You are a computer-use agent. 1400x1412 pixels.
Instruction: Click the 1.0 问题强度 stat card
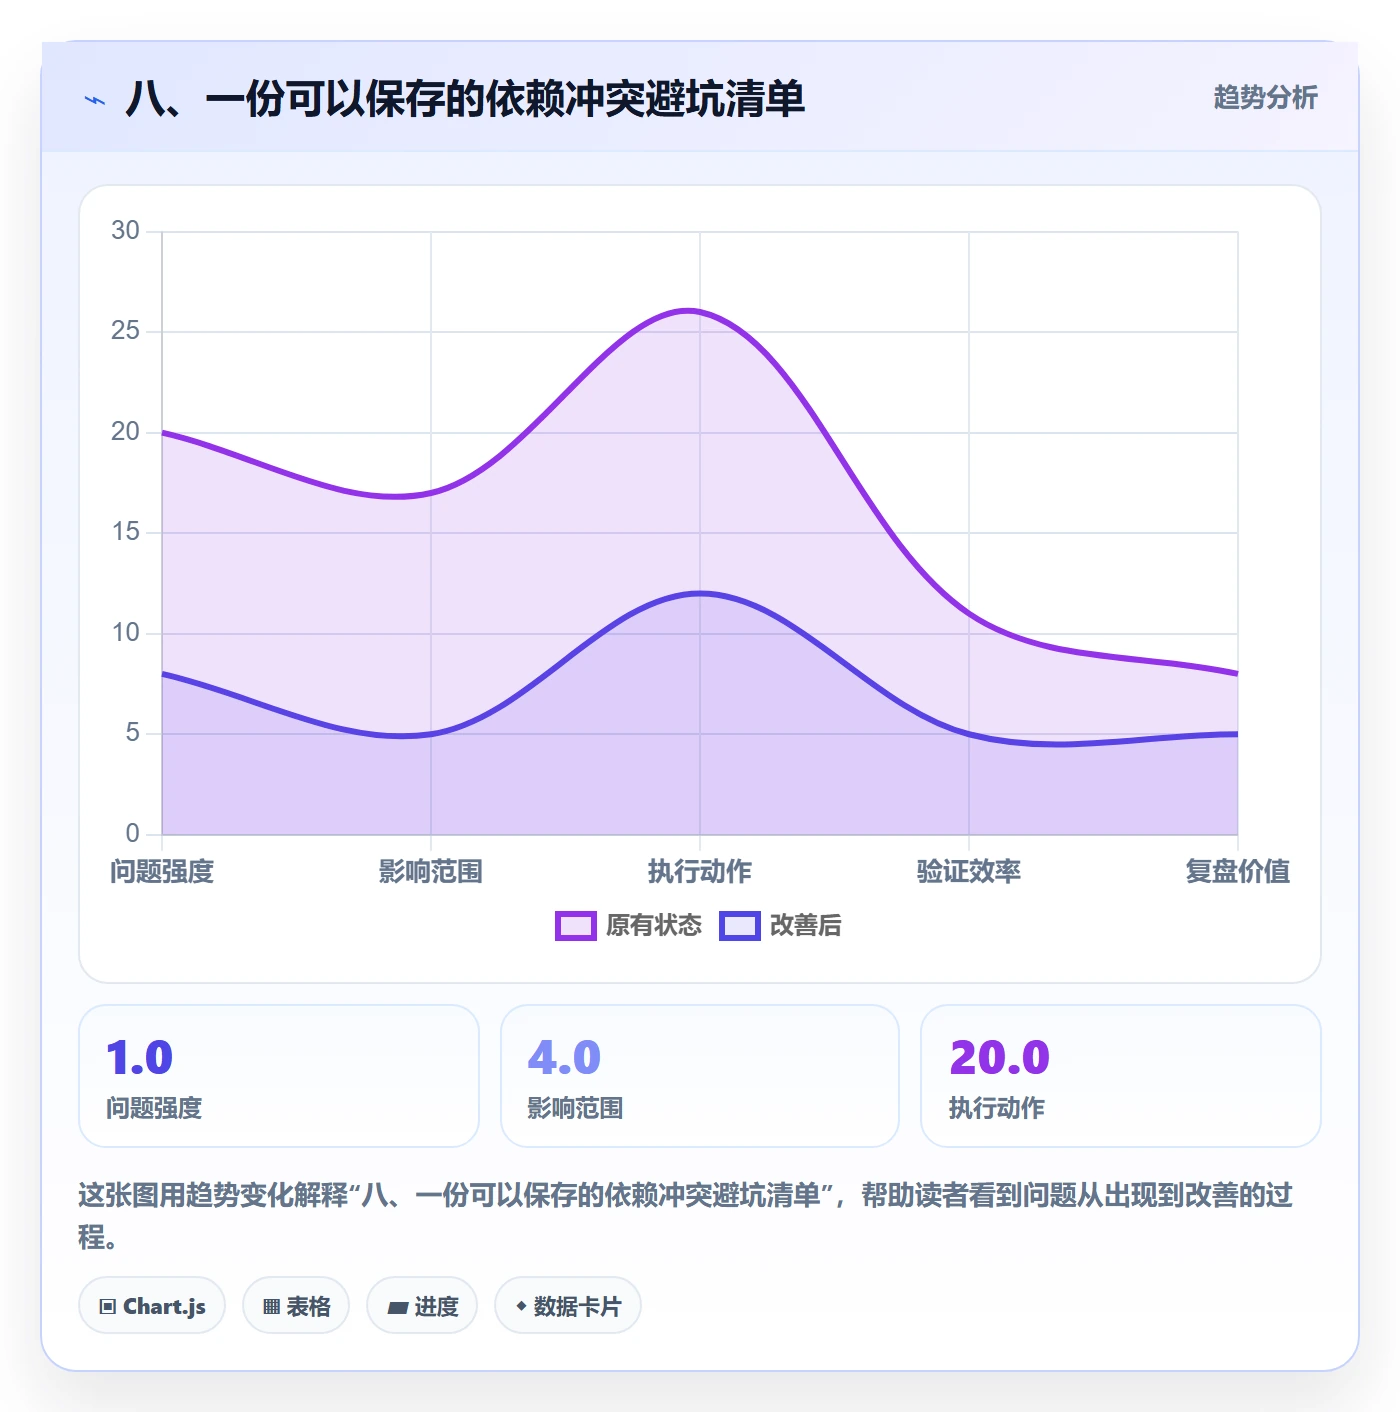pyautogui.click(x=279, y=1076)
